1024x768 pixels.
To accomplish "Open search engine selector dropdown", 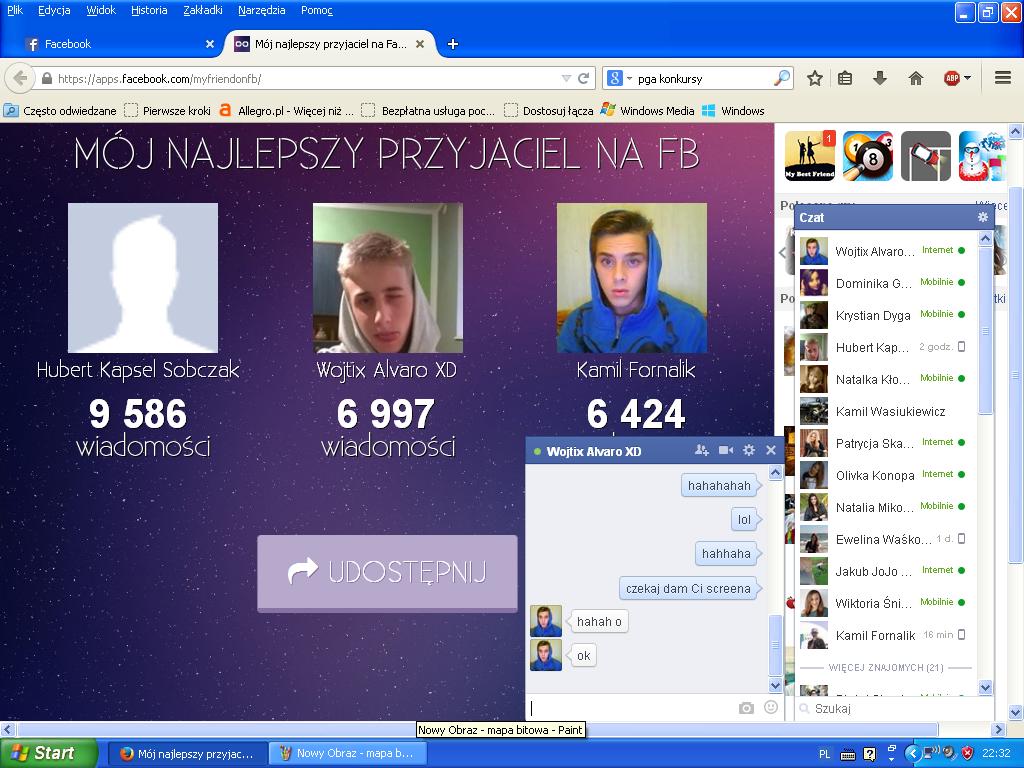I will click(620, 78).
